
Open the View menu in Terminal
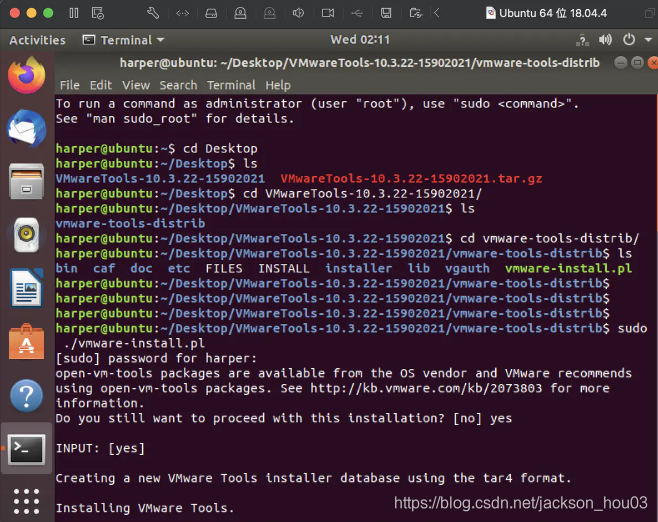[136, 85]
